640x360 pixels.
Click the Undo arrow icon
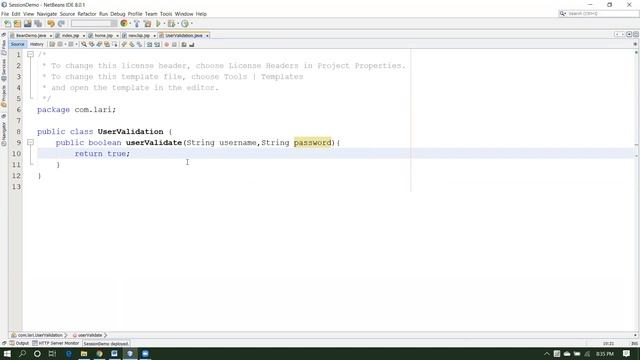click(51, 24)
